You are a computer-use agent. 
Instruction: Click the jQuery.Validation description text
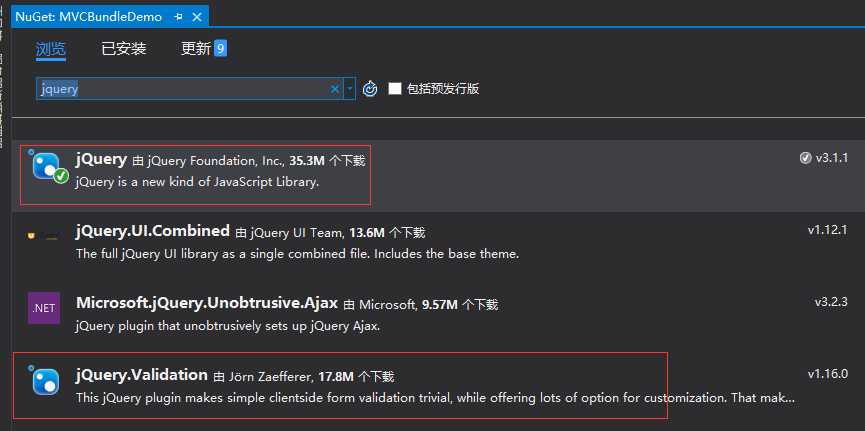coord(435,398)
